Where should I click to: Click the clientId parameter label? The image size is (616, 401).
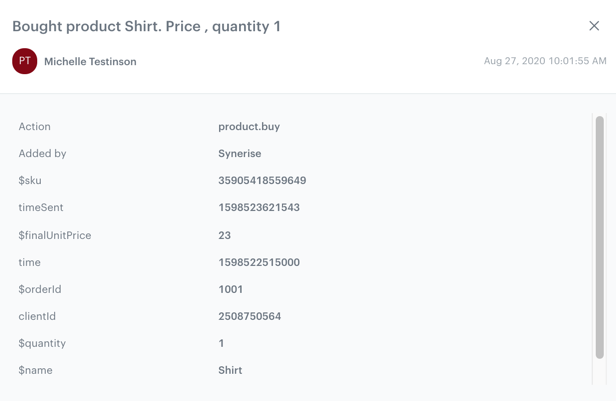click(x=37, y=317)
